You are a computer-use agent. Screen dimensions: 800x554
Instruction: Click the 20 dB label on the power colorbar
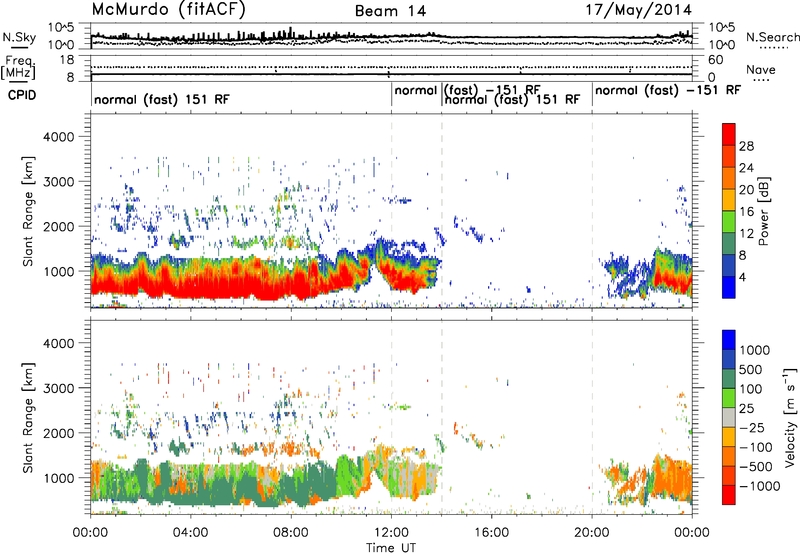[x=746, y=190]
